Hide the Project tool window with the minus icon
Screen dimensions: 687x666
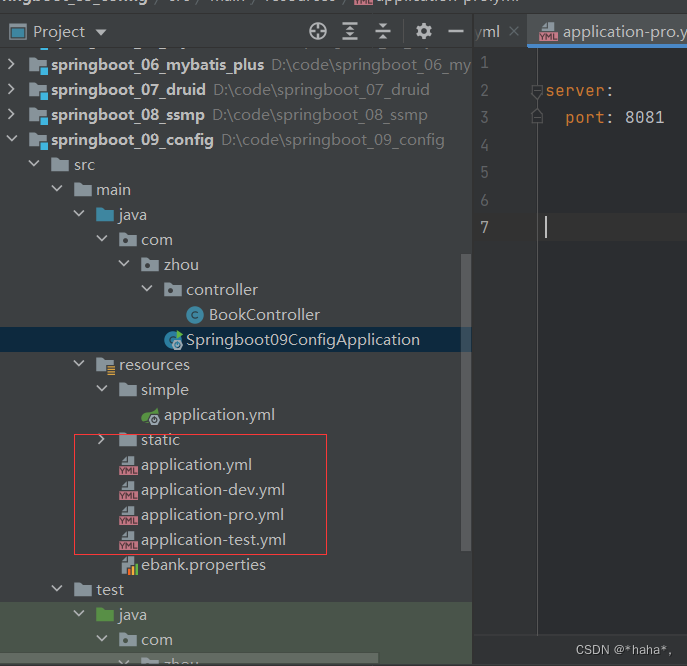[456, 32]
